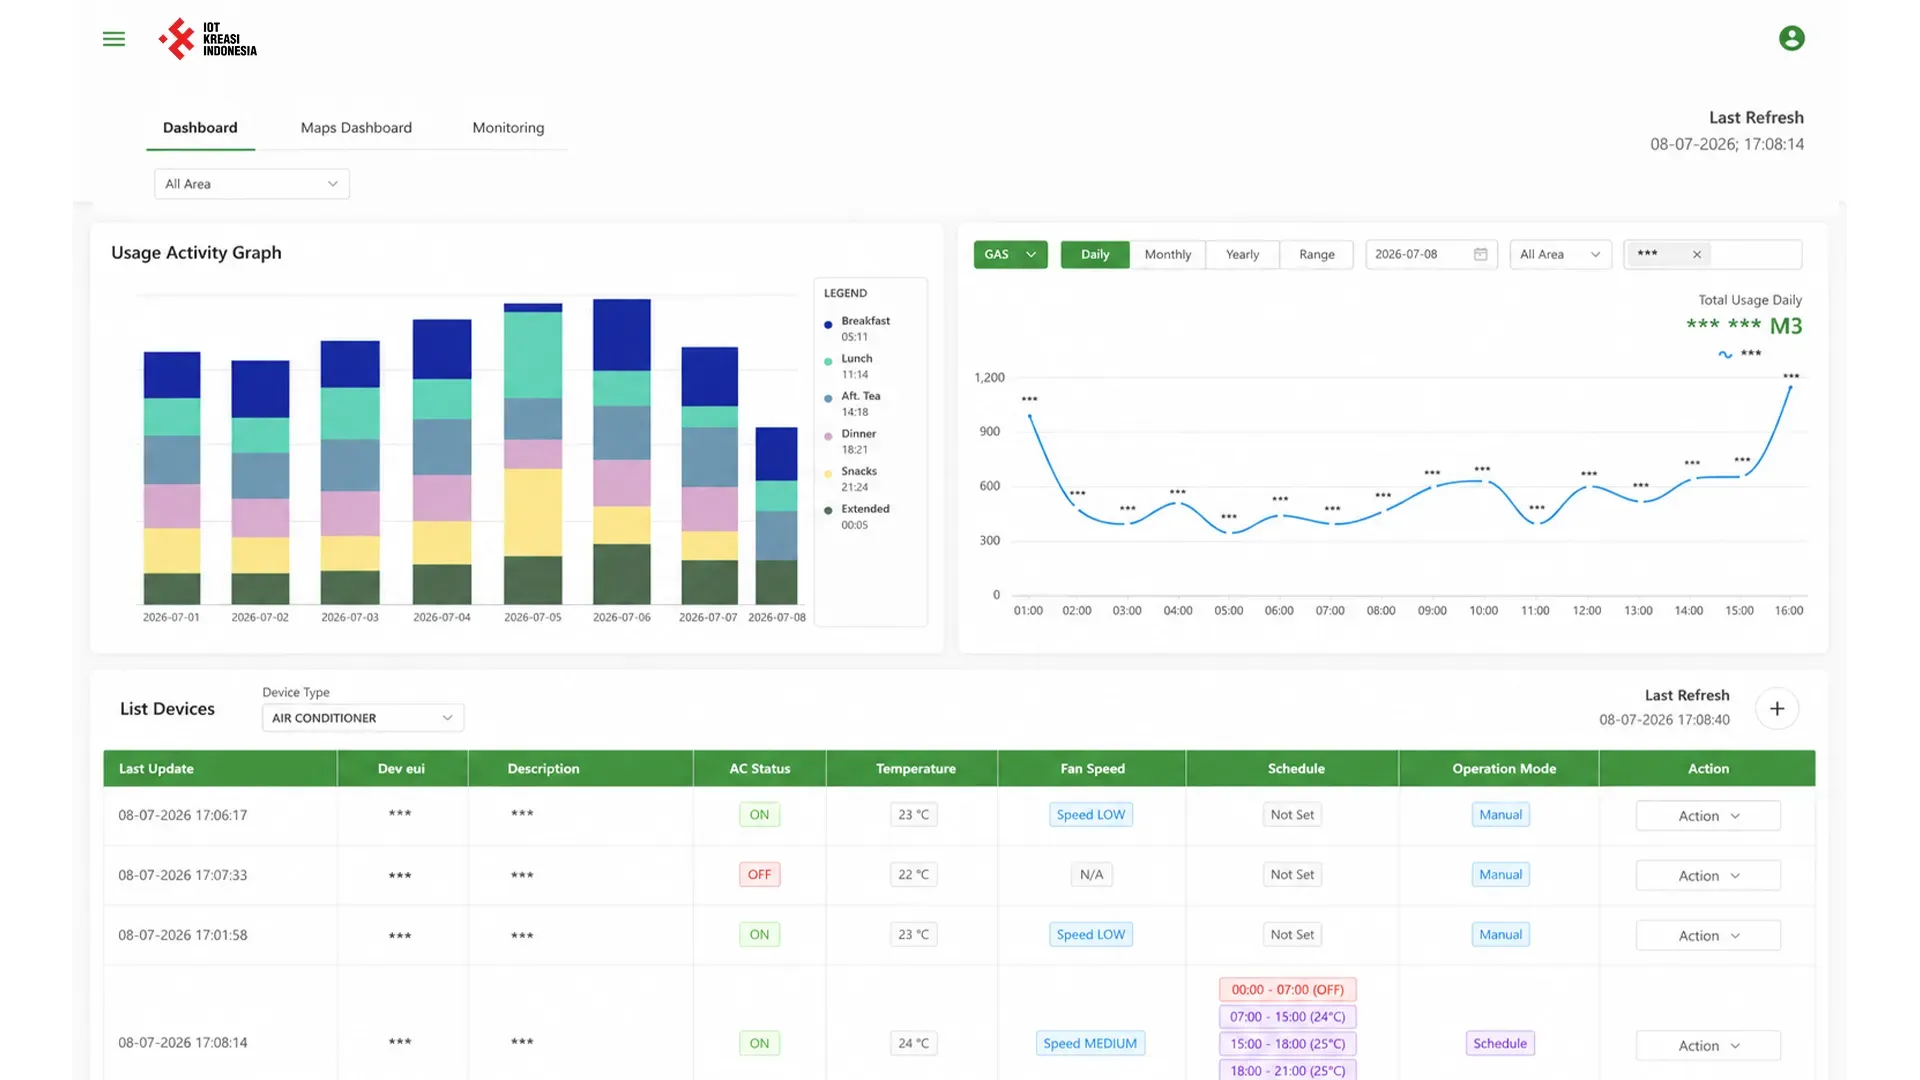Viewport: 1920px width, 1080px height.
Task: Click the Fan Speed column header
Action: coord(1092,769)
